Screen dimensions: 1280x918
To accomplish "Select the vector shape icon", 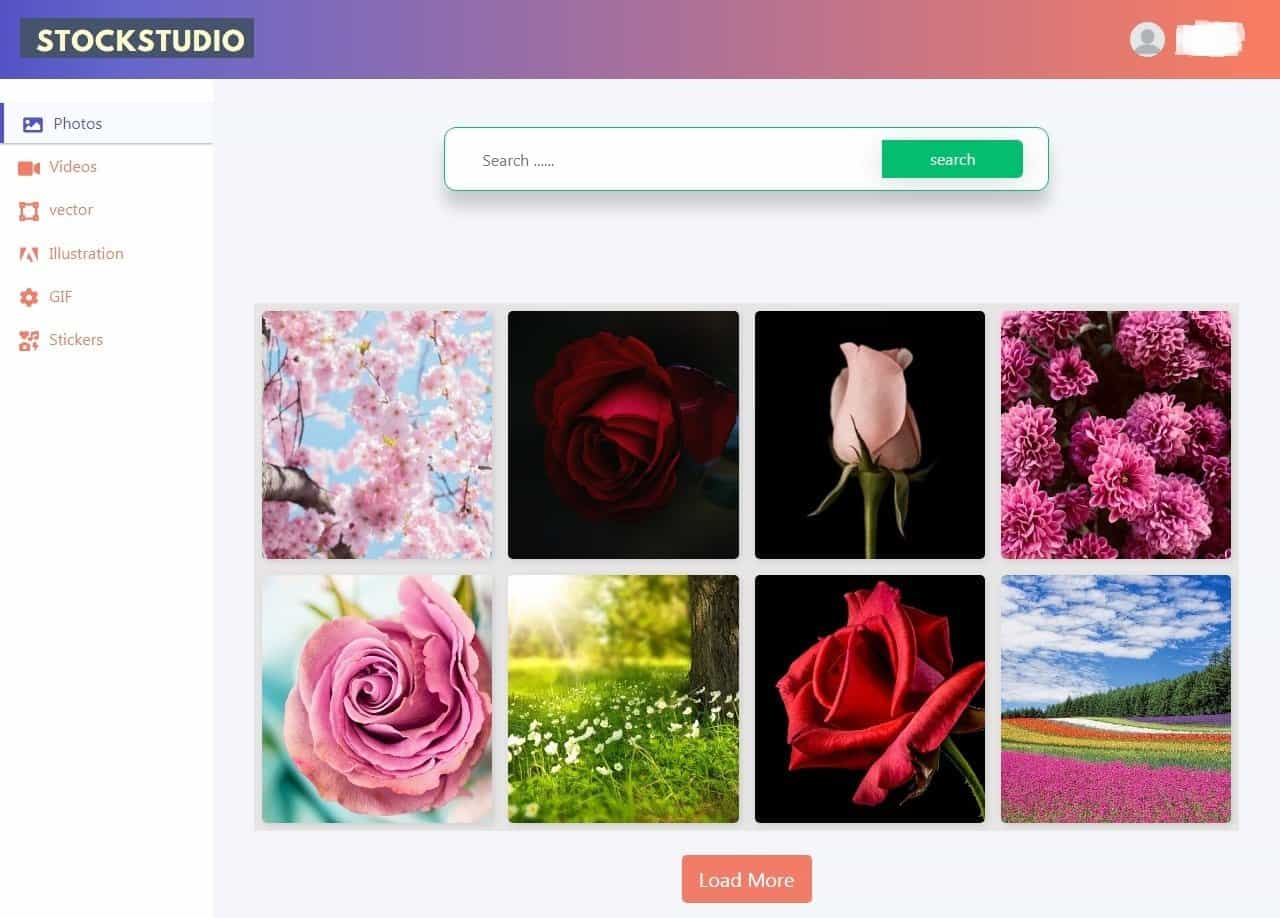I will pos(29,211).
